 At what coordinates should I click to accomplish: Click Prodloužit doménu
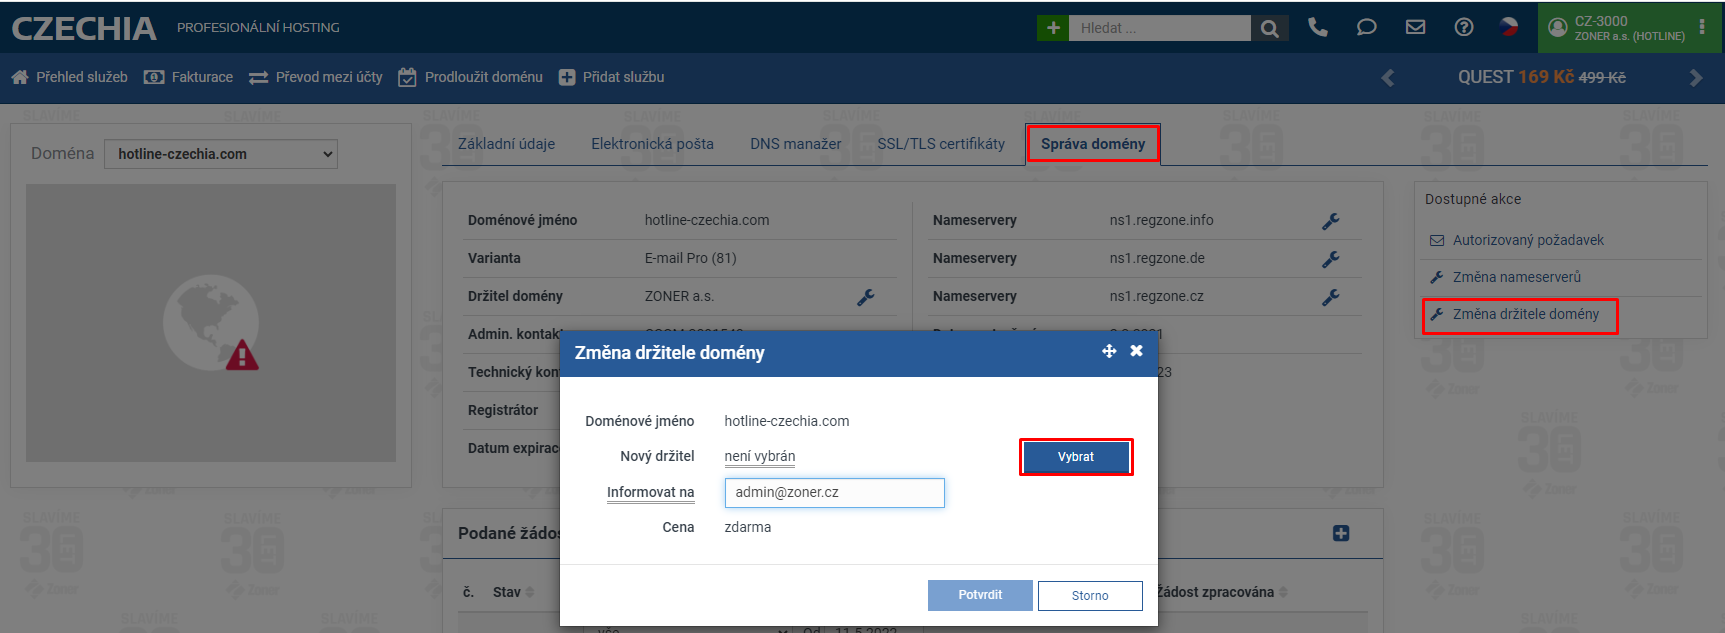pos(470,77)
